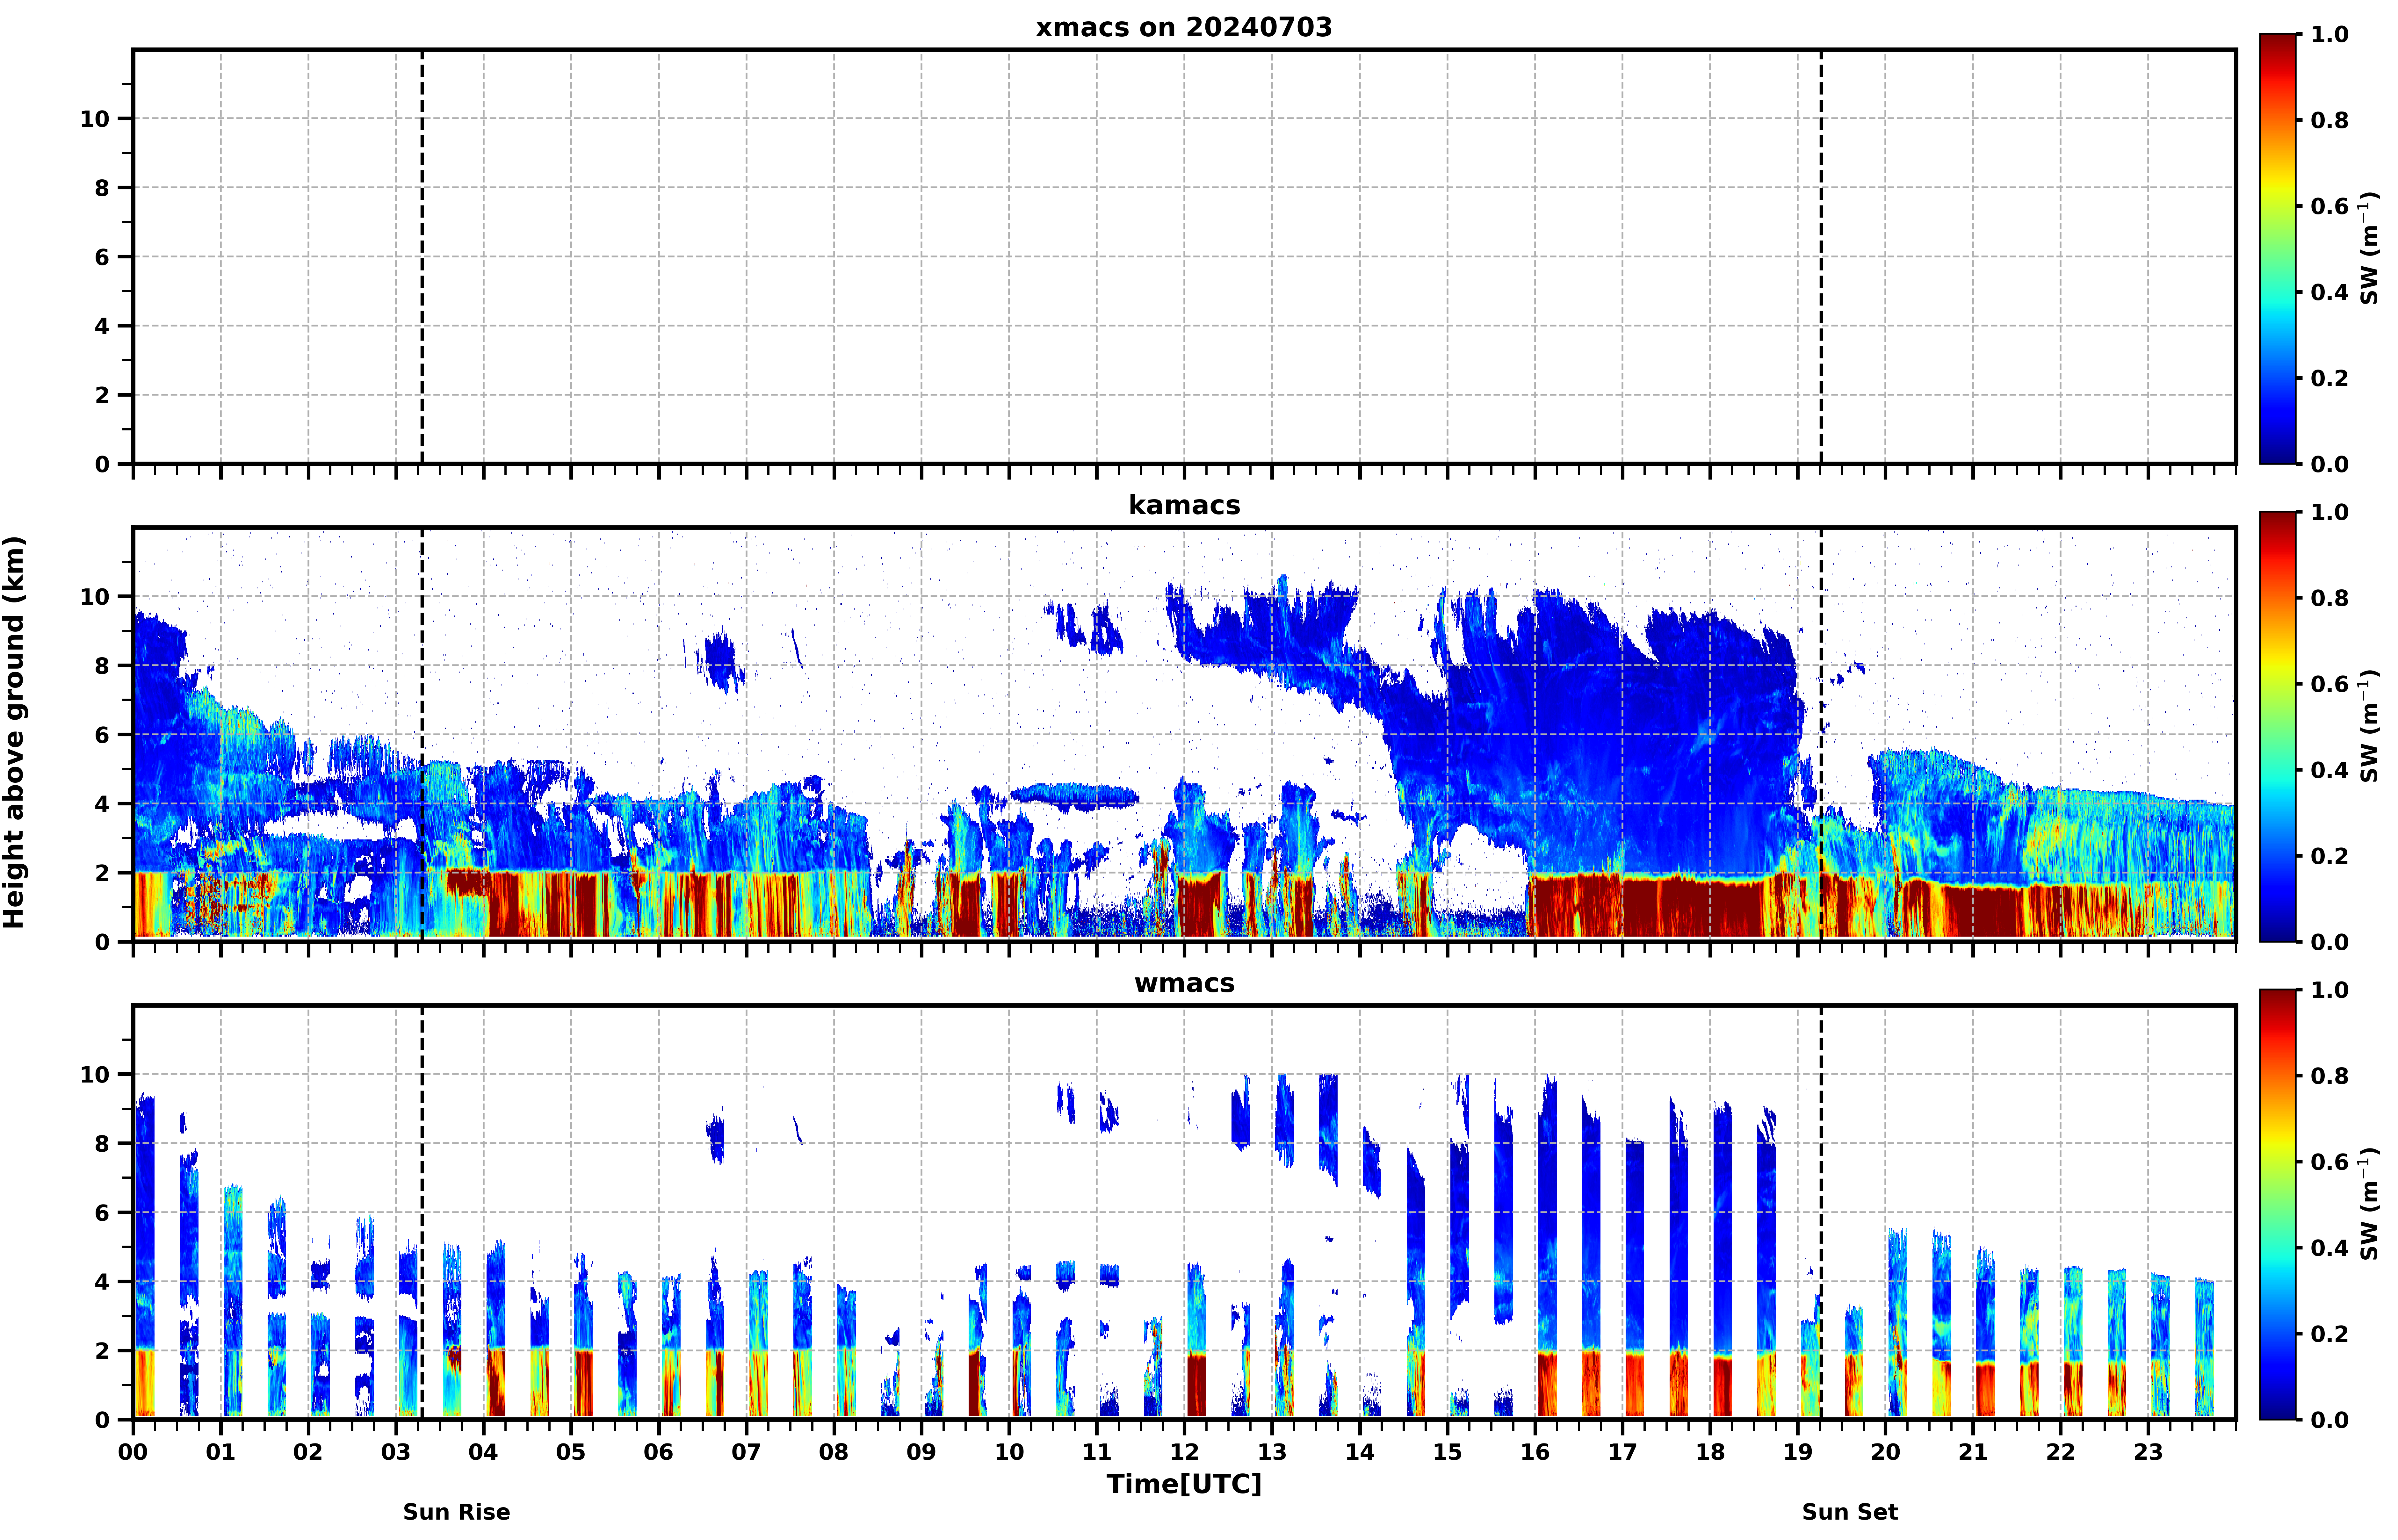Click the "01" time tick label
Viewport: 2398px width, 1540px height.
click(x=221, y=1452)
